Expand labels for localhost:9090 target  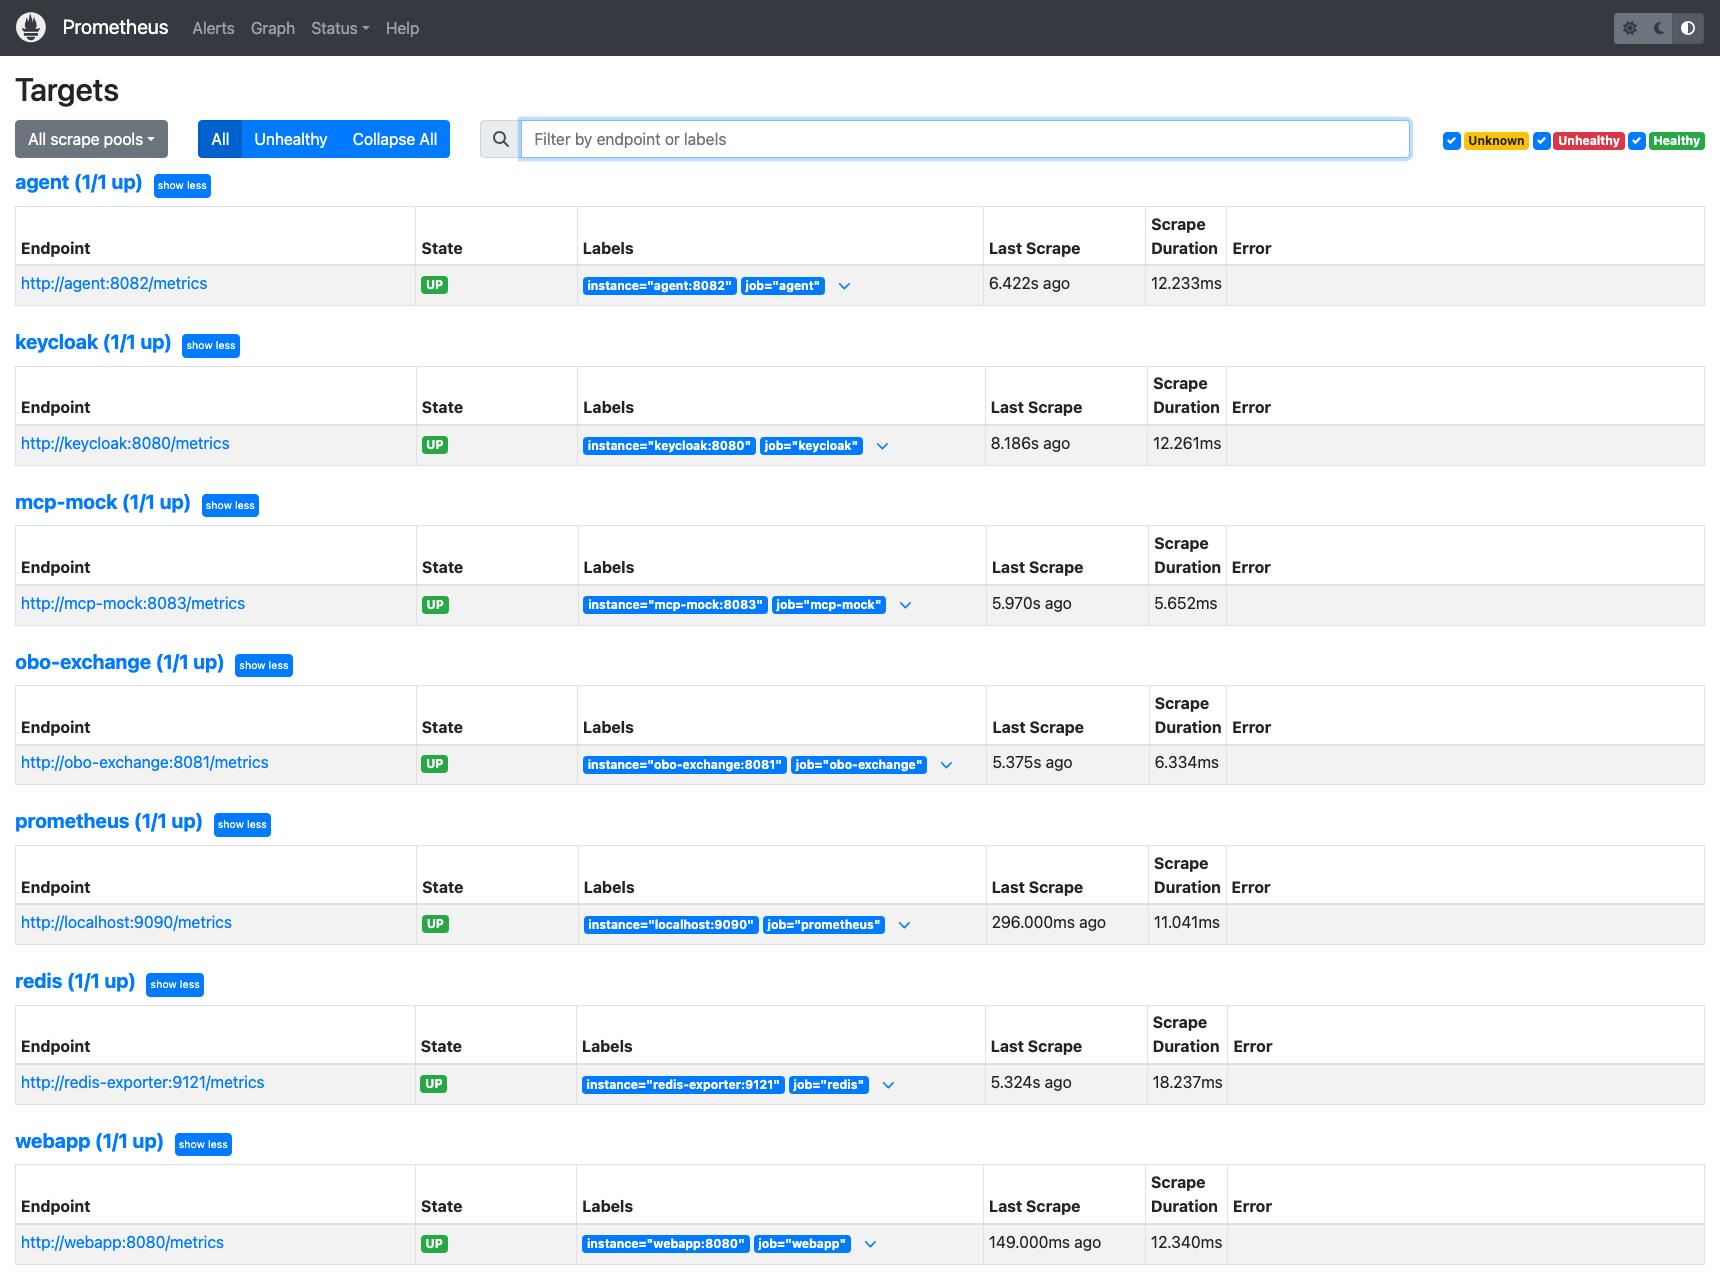[904, 925]
